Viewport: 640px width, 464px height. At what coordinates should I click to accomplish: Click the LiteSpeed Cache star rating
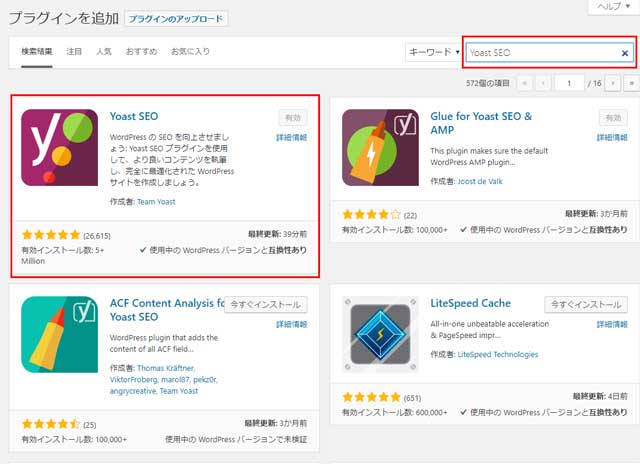pyautogui.click(x=371, y=397)
